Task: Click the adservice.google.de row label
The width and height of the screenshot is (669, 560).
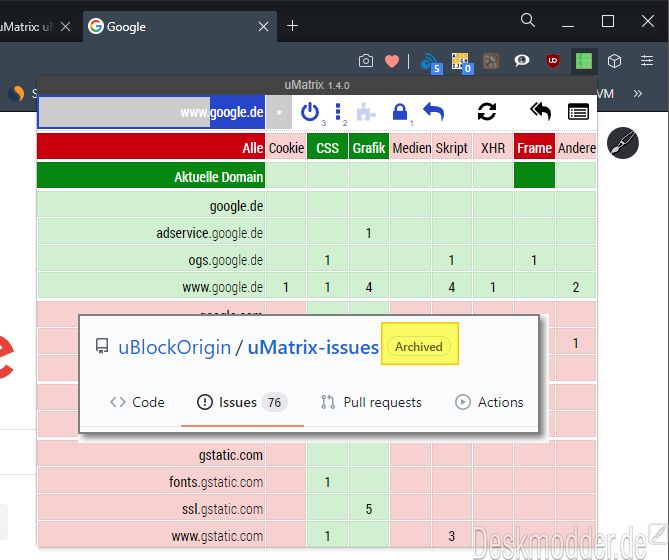Action: pos(151,232)
